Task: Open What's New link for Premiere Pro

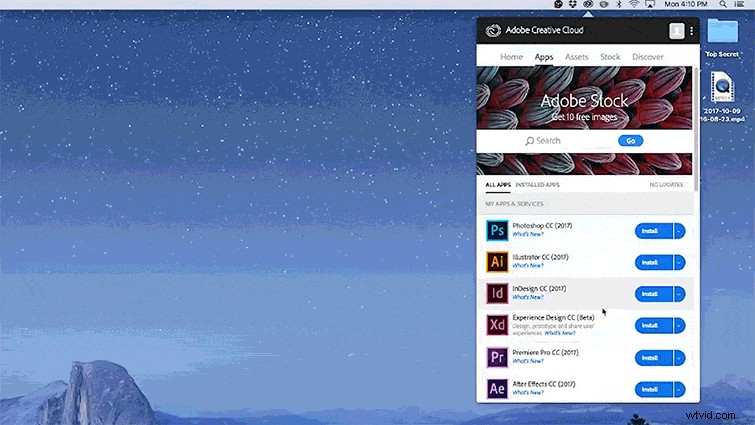Action: (x=528, y=361)
